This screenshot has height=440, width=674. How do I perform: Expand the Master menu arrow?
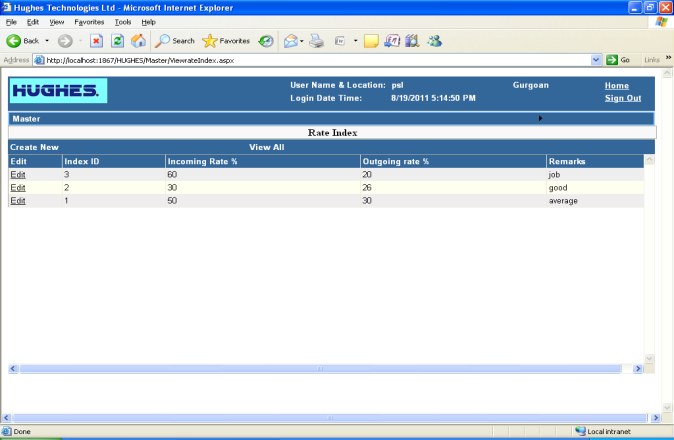[541, 118]
